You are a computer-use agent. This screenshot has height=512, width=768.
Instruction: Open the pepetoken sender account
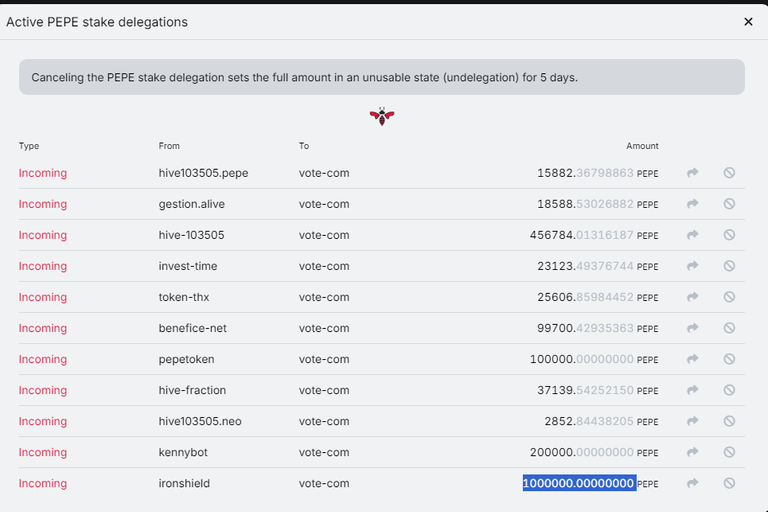tap(187, 359)
